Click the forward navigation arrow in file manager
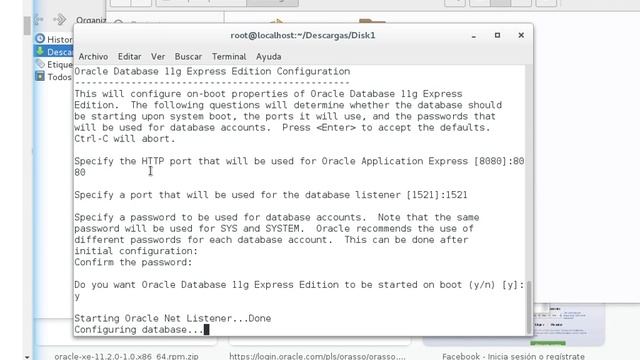Image resolution: width=640 pixels, height=360 pixels. [60, 19]
